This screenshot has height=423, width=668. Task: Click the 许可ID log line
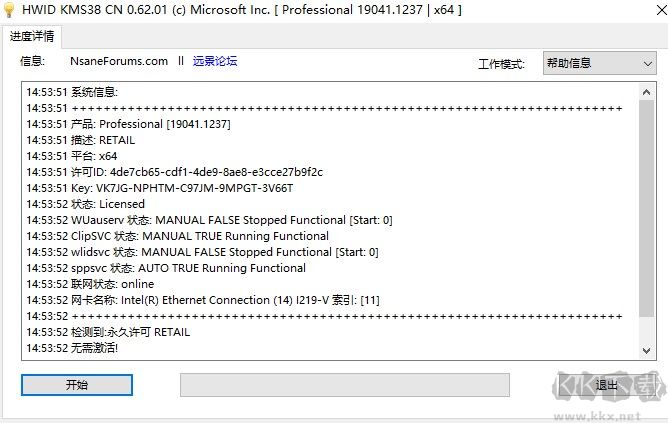click(175, 172)
